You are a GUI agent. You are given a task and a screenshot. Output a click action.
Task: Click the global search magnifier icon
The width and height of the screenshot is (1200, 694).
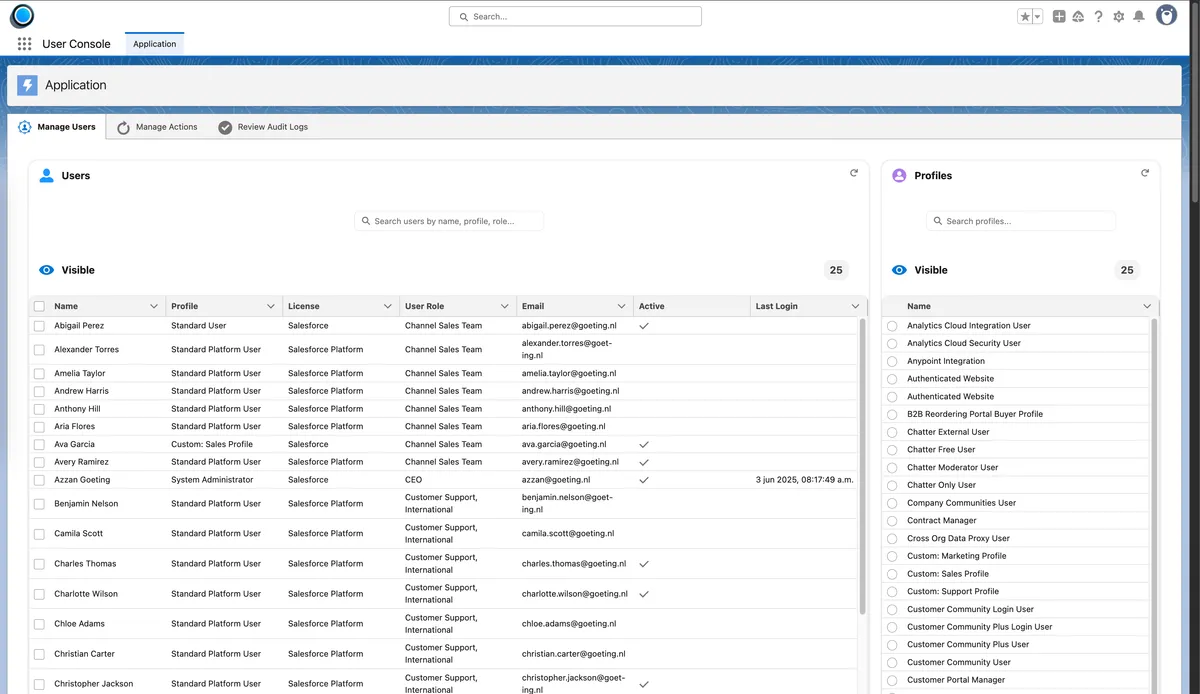click(464, 17)
